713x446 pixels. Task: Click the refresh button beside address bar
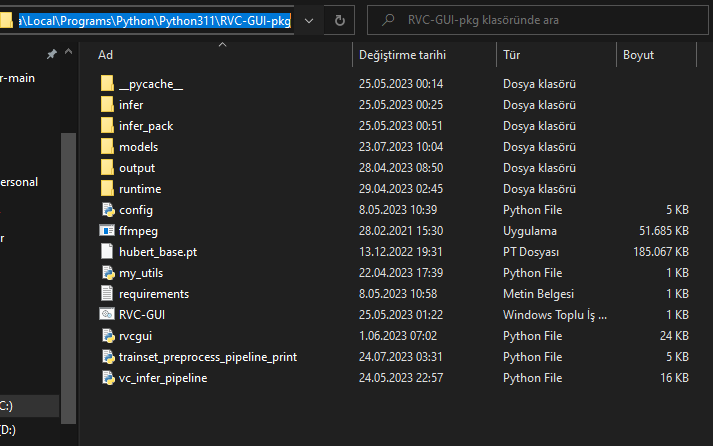coord(340,20)
